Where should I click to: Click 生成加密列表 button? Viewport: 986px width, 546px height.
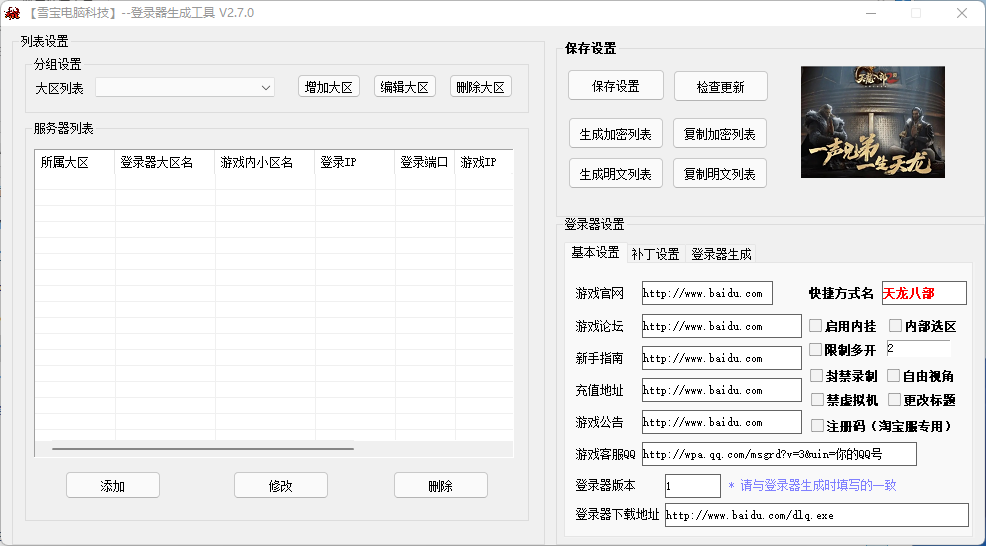(615, 134)
